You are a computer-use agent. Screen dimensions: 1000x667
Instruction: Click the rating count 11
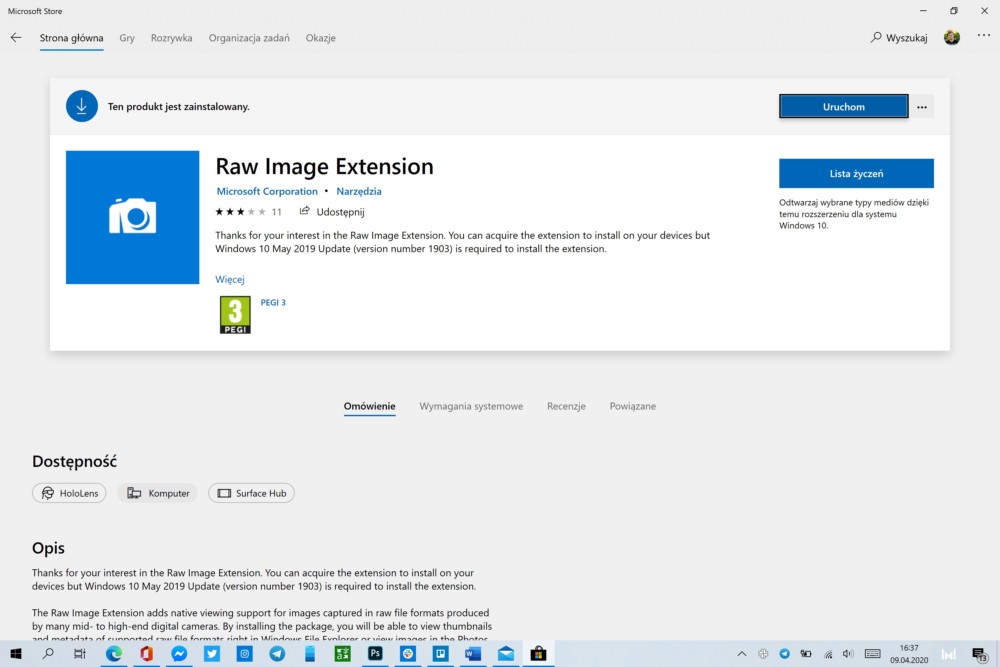point(276,212)
